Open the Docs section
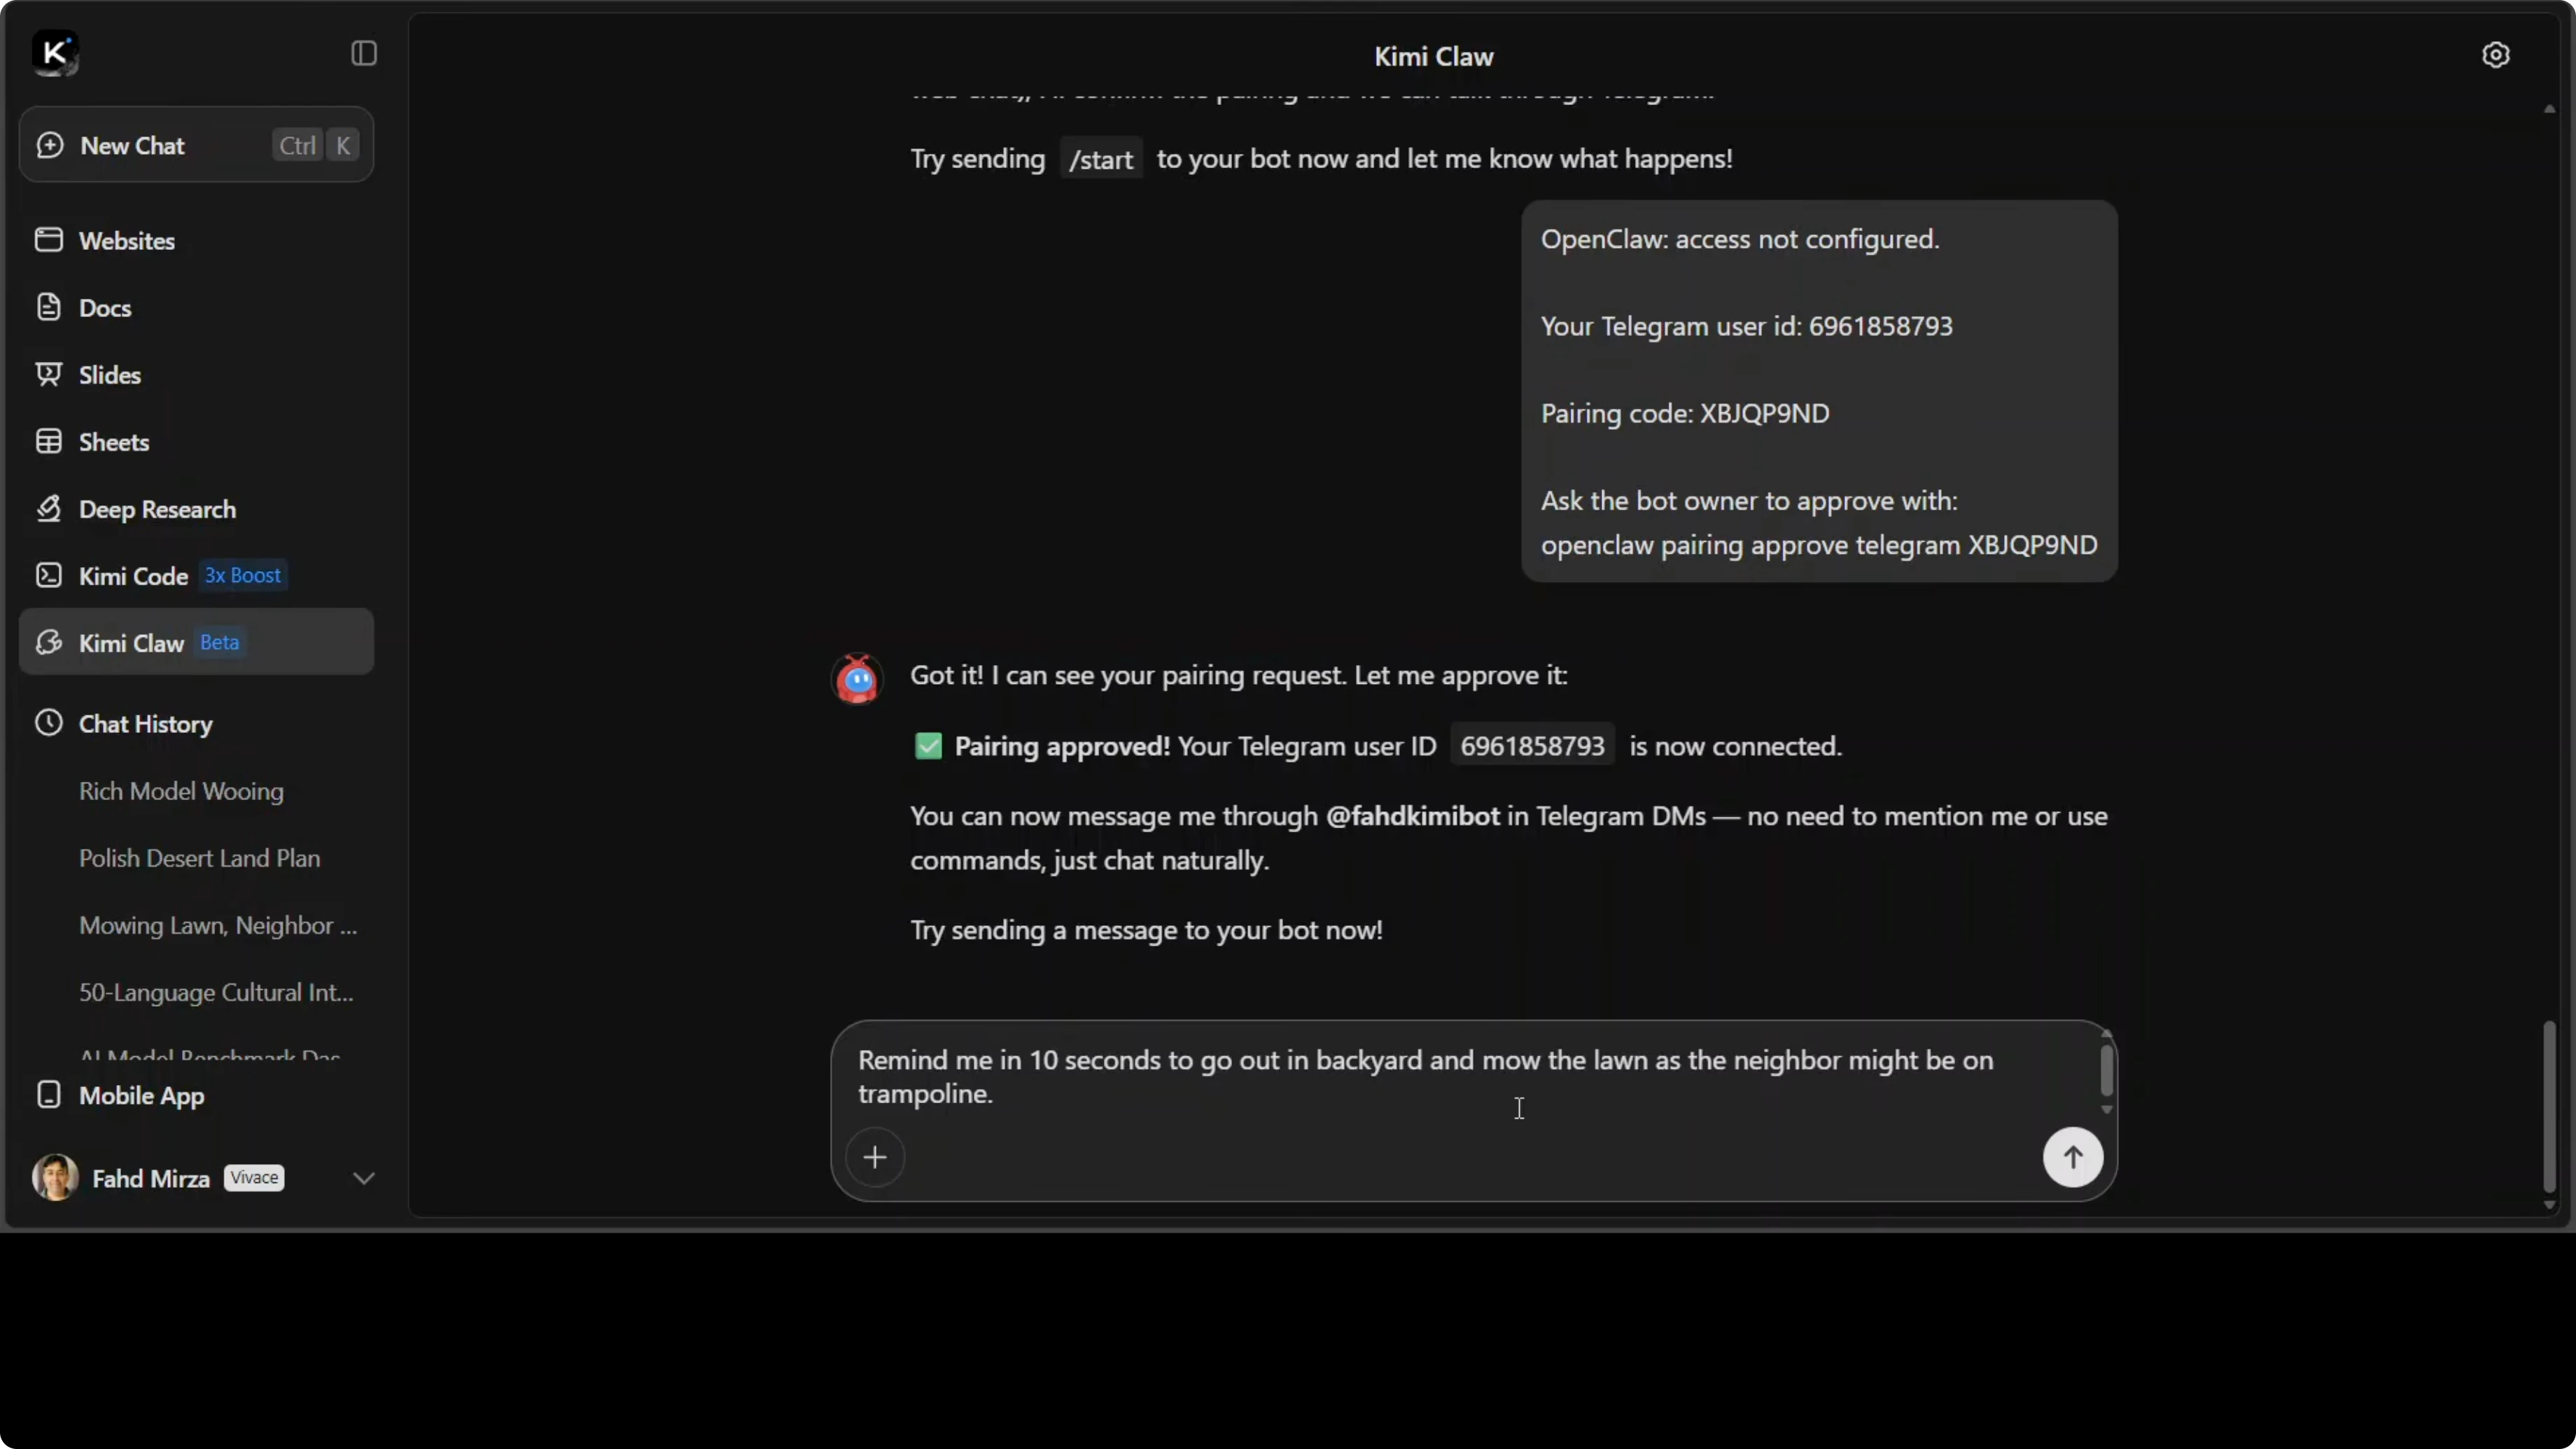The height and width of the screenshot is (1449, 2576). click(104, 308)
